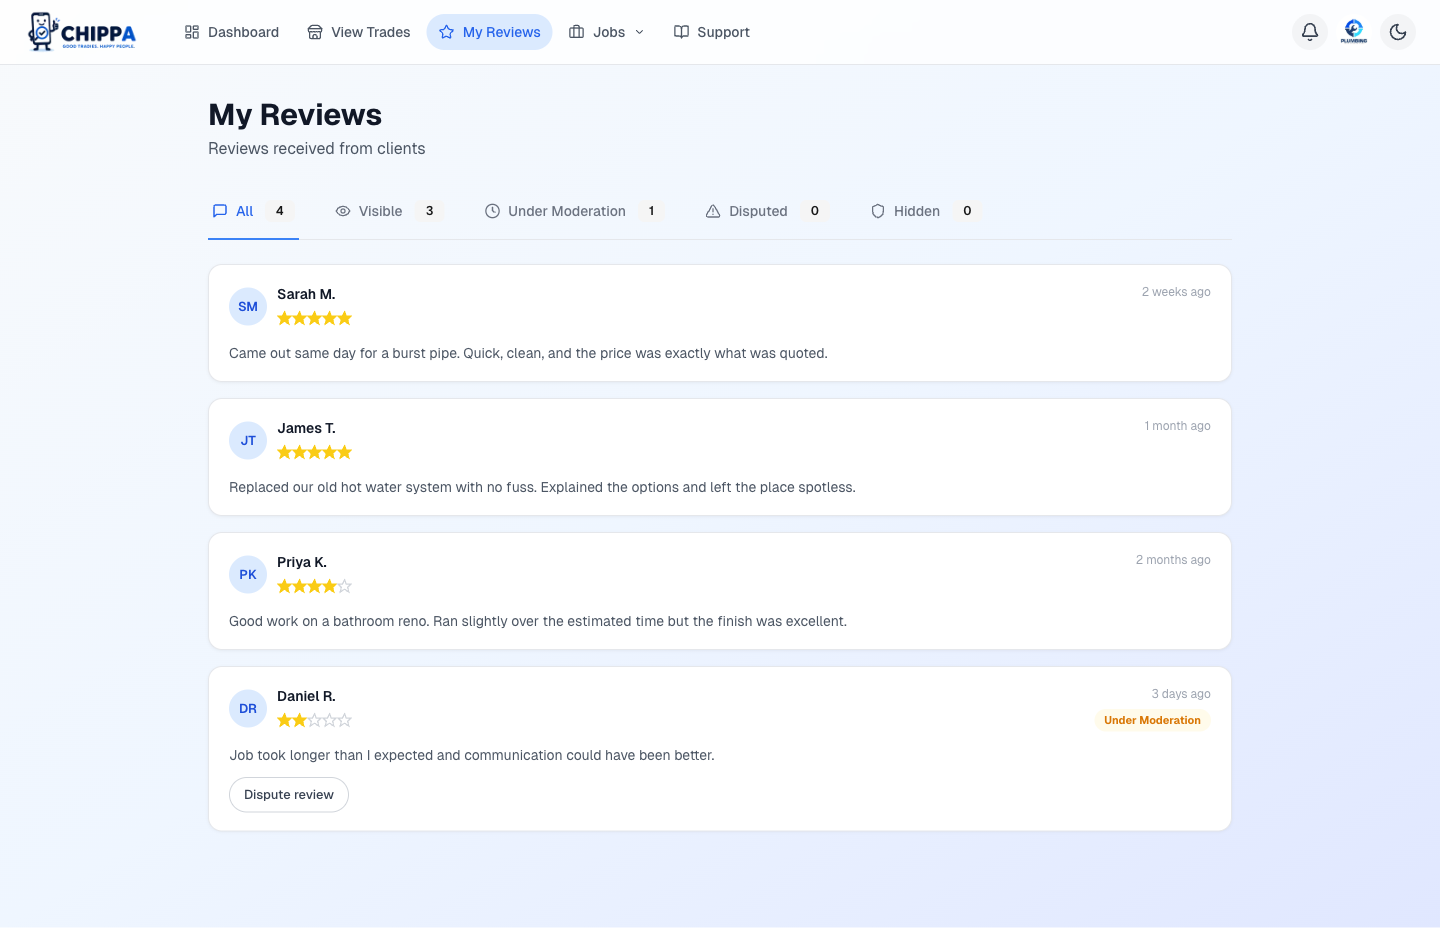Click the Chippa logo

click(82, 32)
